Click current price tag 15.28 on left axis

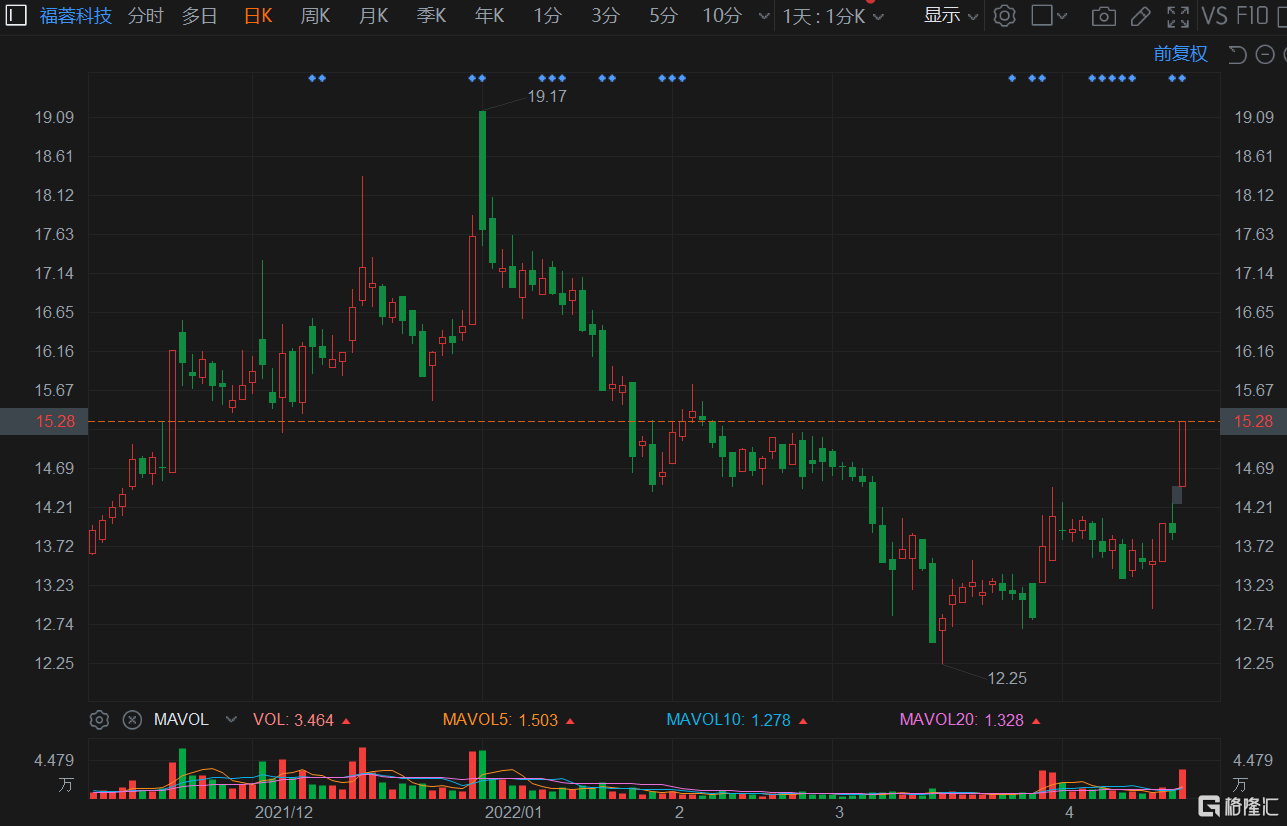tap(44, 422)
